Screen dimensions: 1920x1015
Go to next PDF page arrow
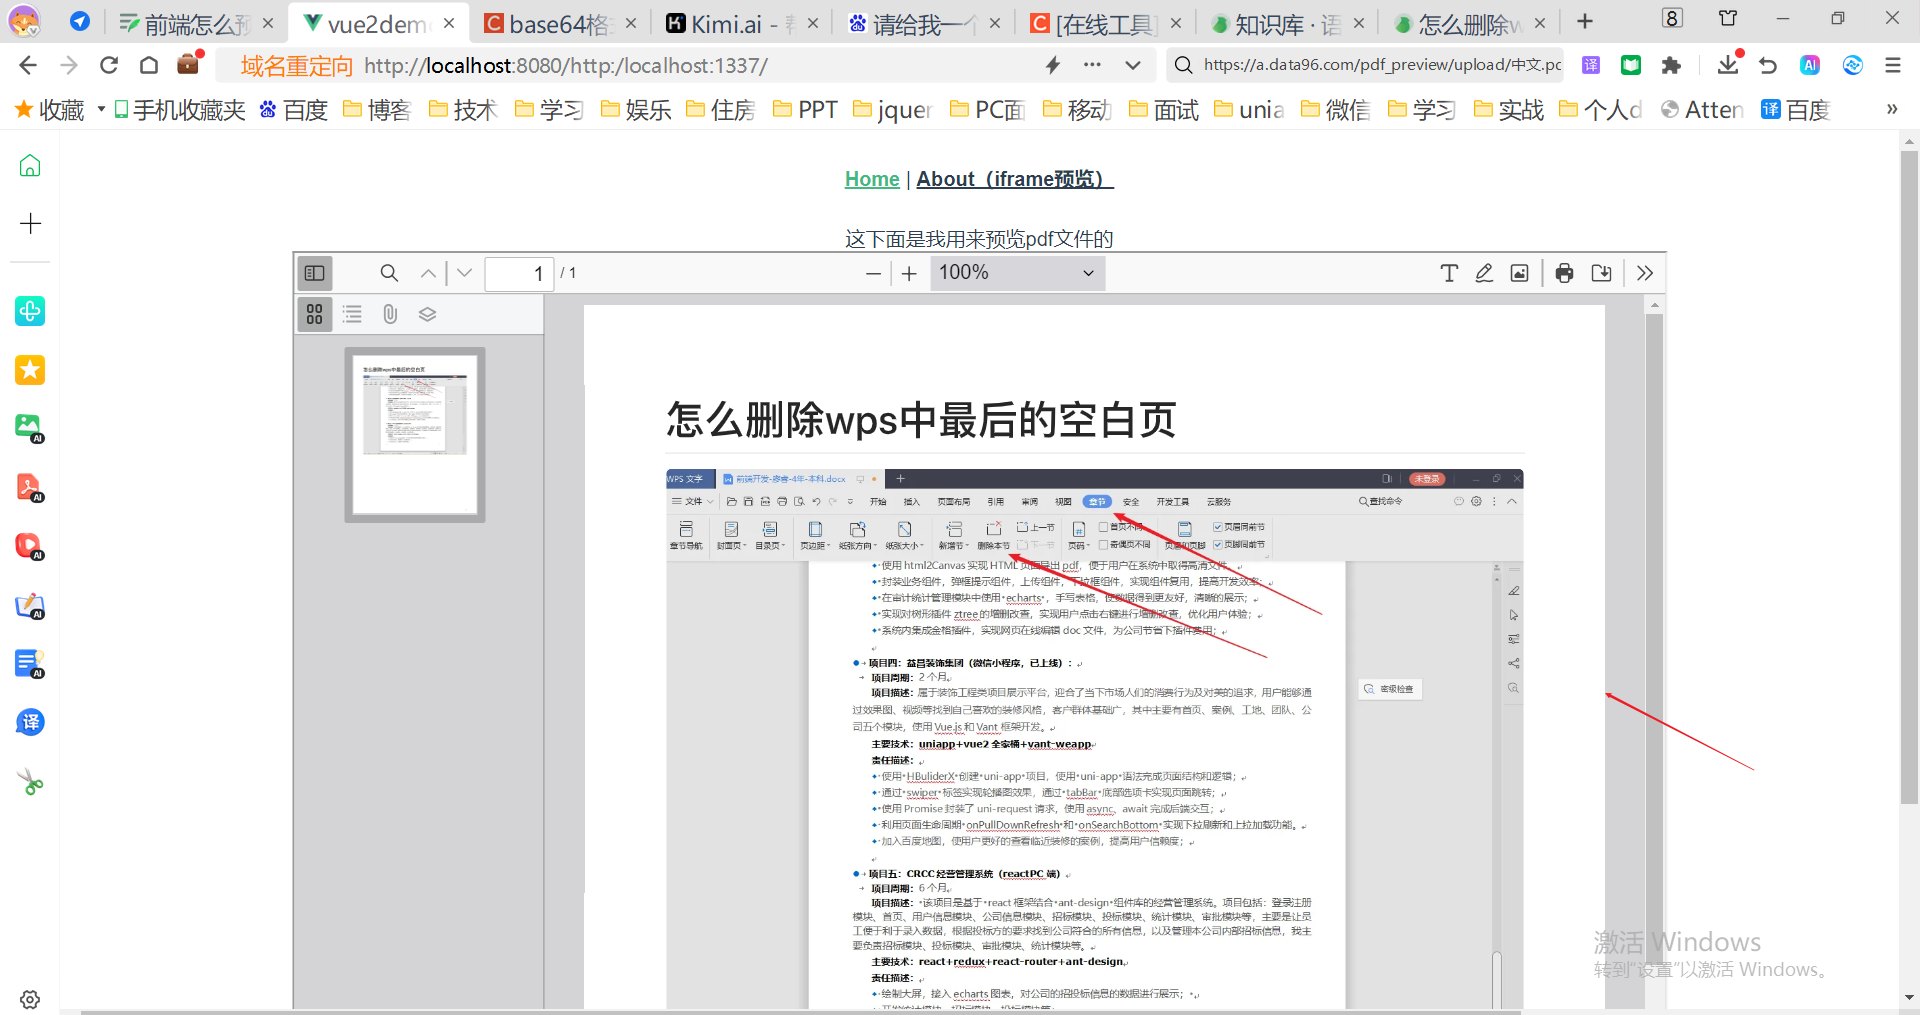coord(464,273)
